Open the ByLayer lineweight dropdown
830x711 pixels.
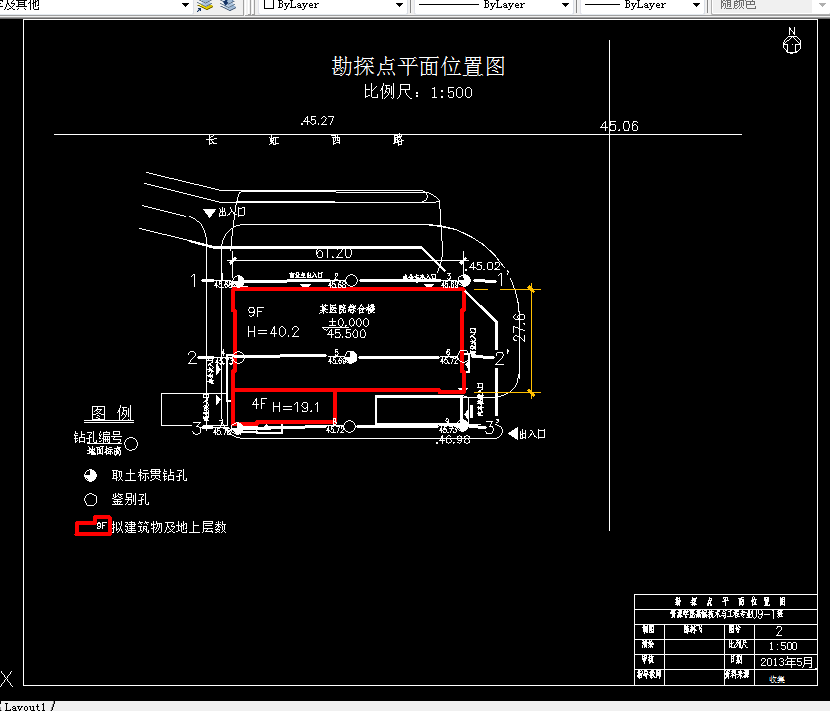(x=697, y=5)
